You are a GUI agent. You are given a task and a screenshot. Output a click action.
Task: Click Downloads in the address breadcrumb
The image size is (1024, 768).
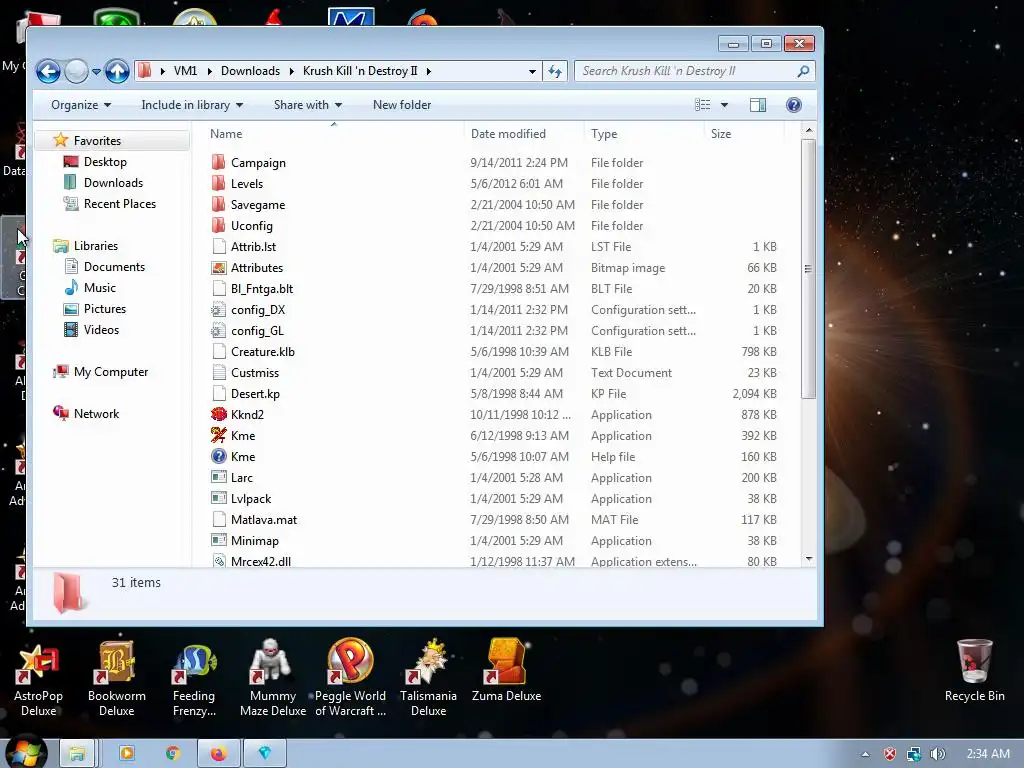pos(250,71)
